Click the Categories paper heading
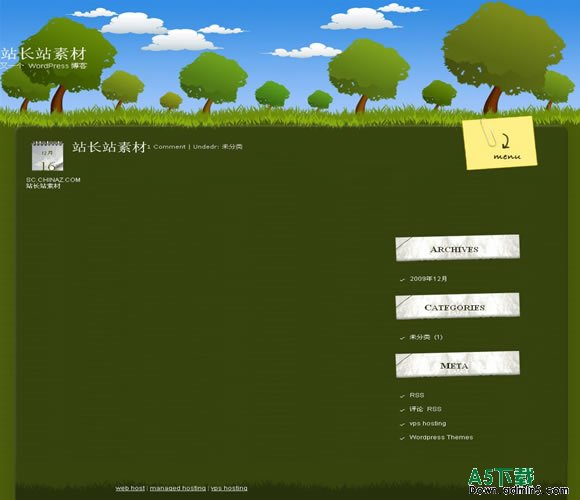The width and height of the screenshot is (580, 500). click(458, 306)
